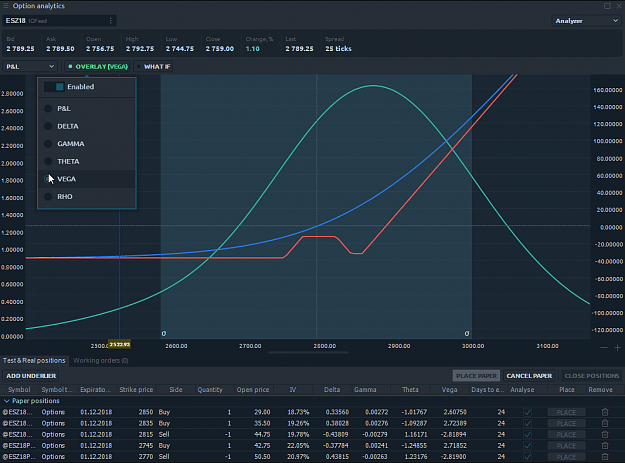Toggle the OVERLAY (VEGA) button

click(x=98, y=67)
